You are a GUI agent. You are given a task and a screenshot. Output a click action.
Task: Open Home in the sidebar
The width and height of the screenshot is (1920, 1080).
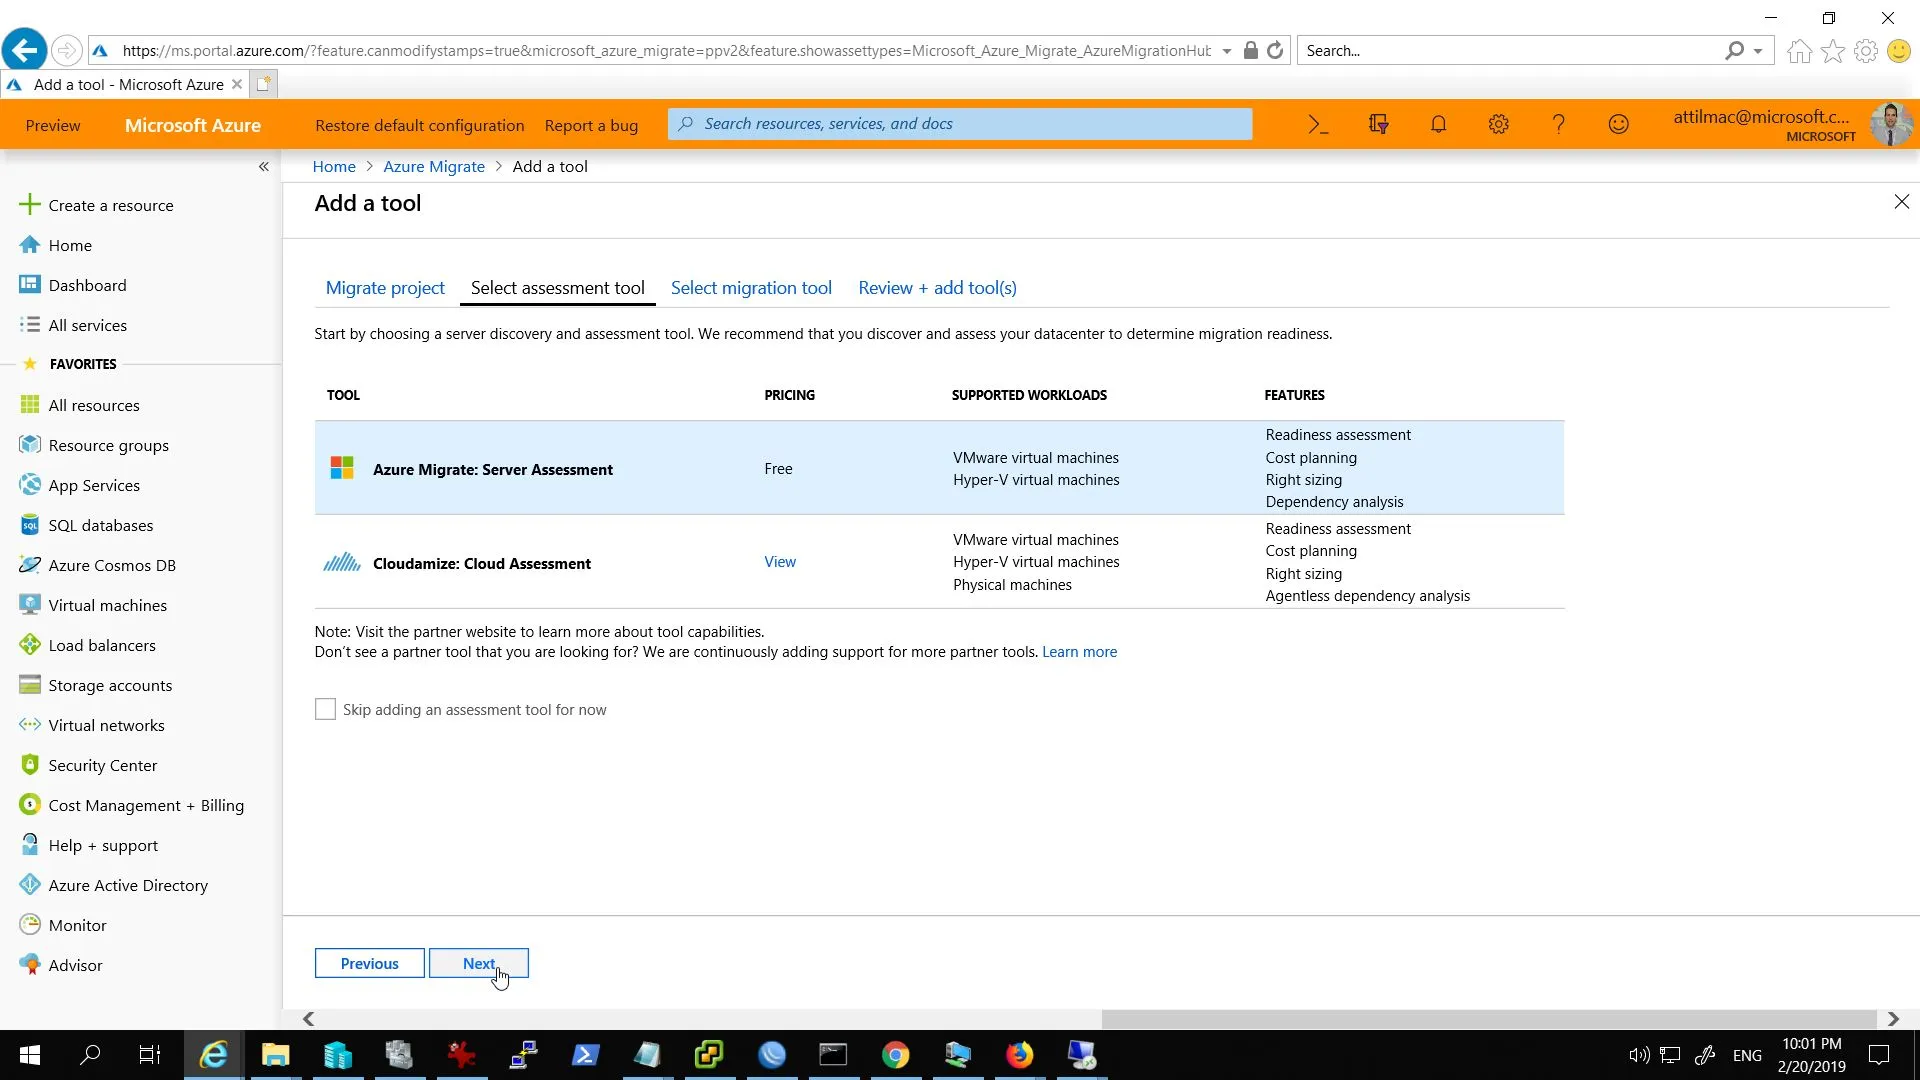click(x=70, y=245)
